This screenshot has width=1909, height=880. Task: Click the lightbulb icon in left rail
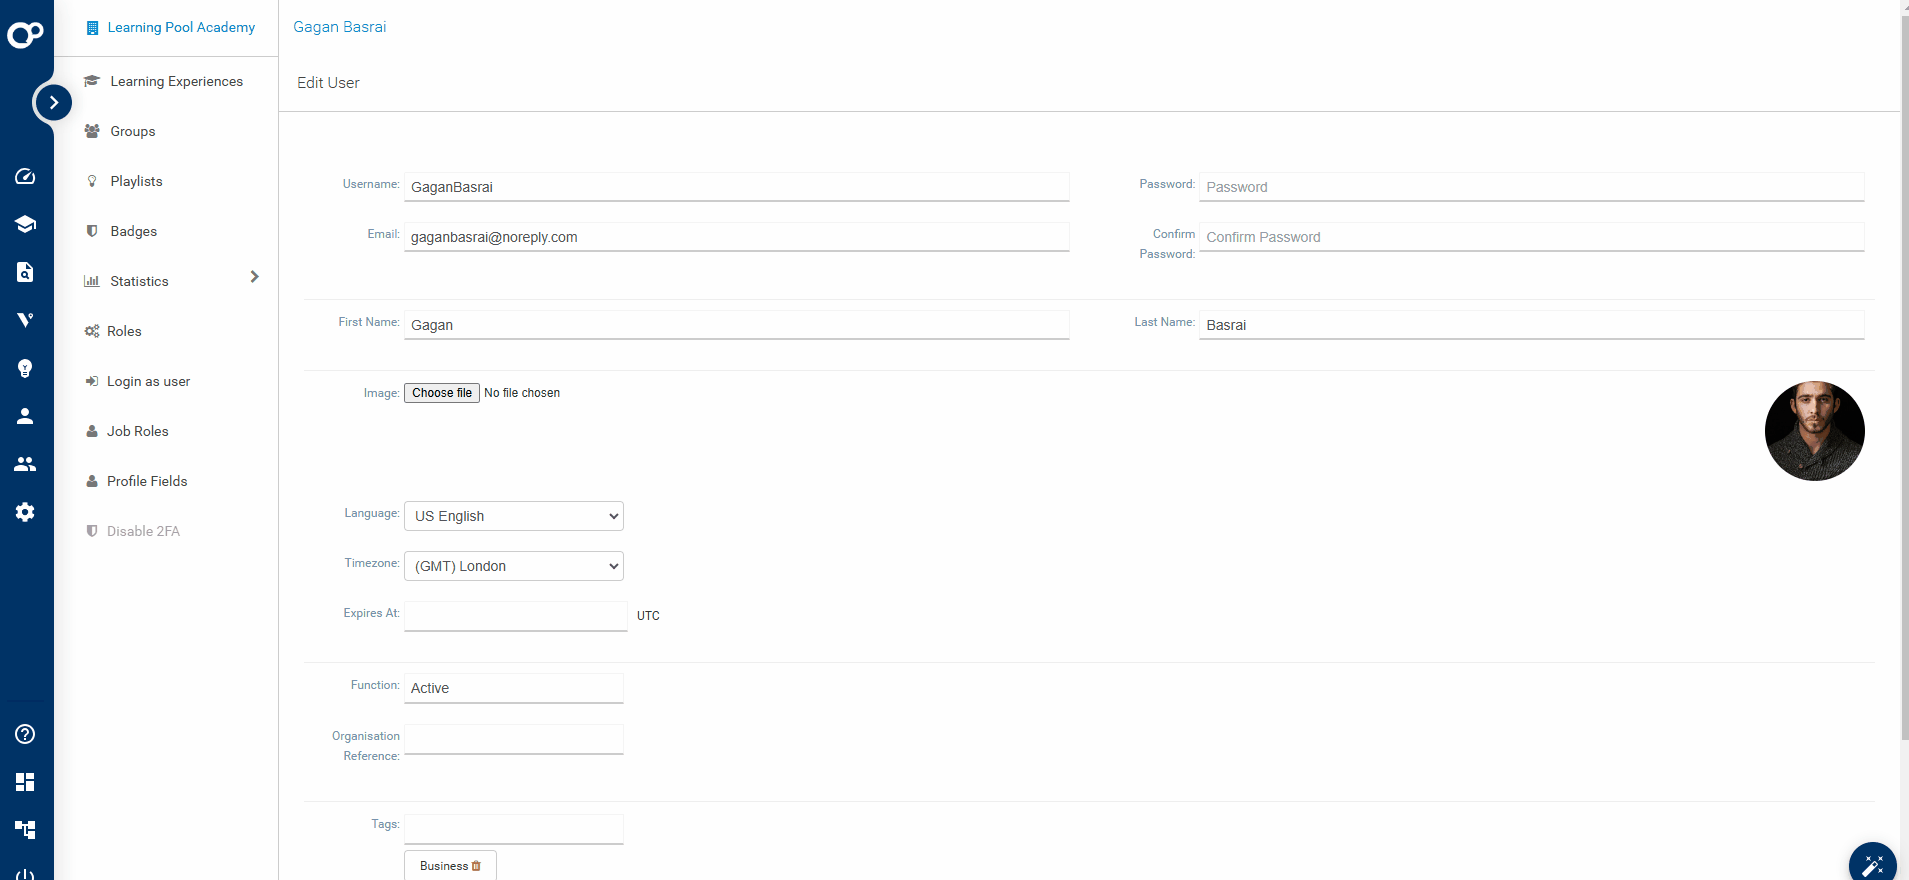pos(25,368)
